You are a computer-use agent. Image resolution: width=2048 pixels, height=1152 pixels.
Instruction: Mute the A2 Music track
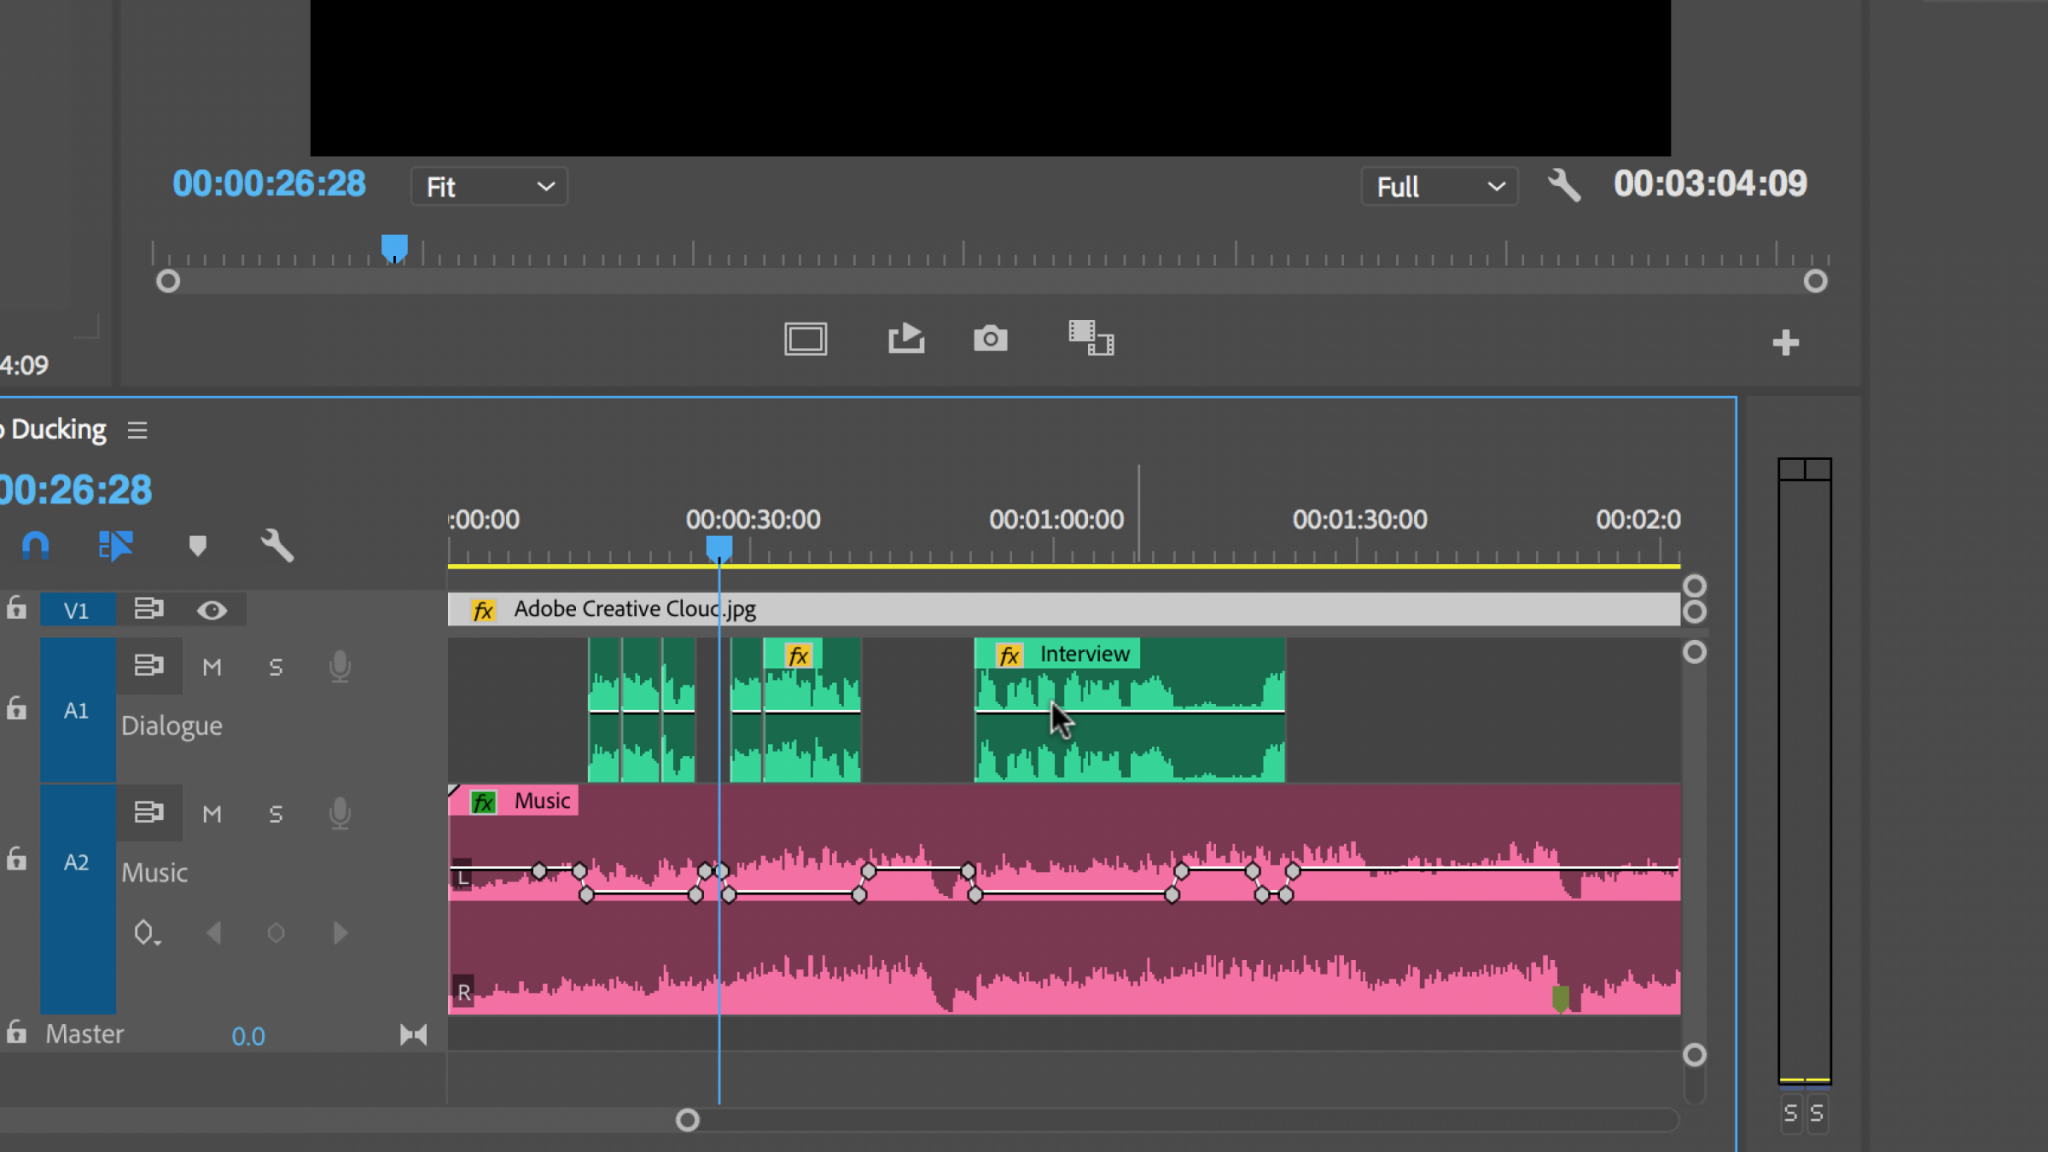tap(212, 814)
